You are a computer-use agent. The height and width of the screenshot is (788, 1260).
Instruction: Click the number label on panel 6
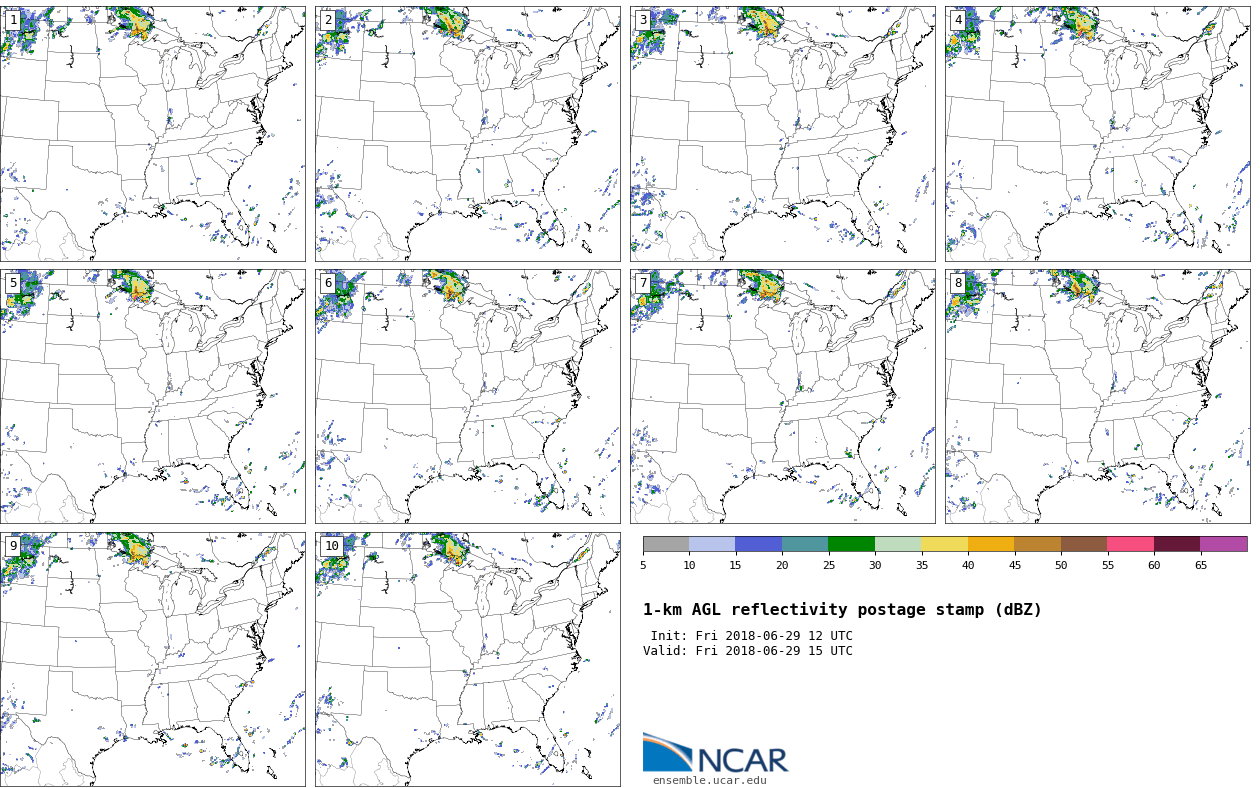[x=328, y=283]
